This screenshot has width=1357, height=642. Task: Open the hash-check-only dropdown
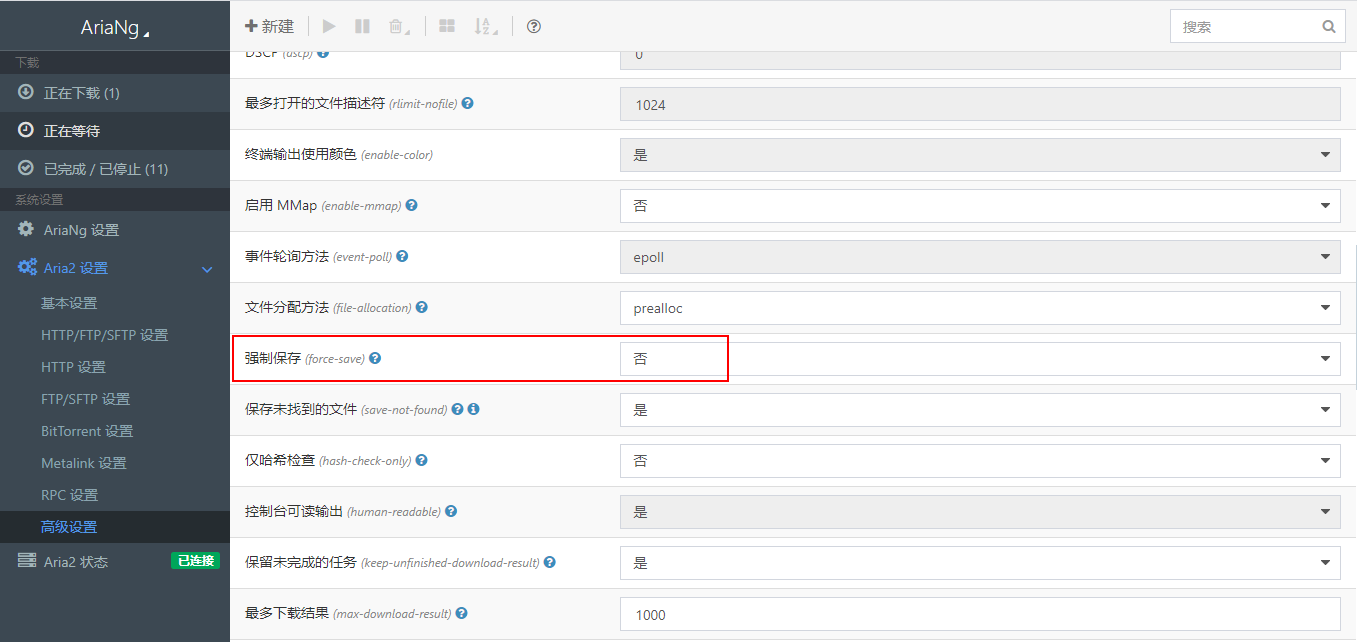pyautogui.click(x=979, y=461)
